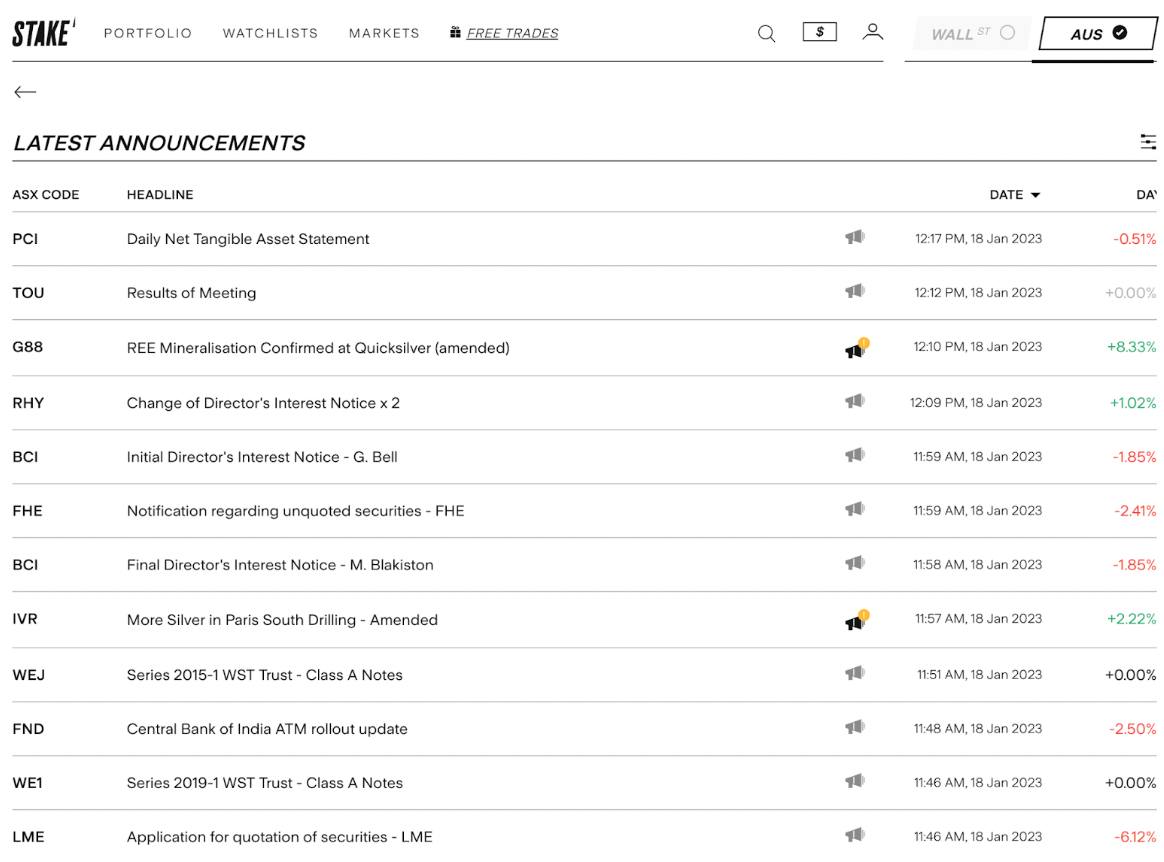Open the Markets menu

(x=384, y=33)
